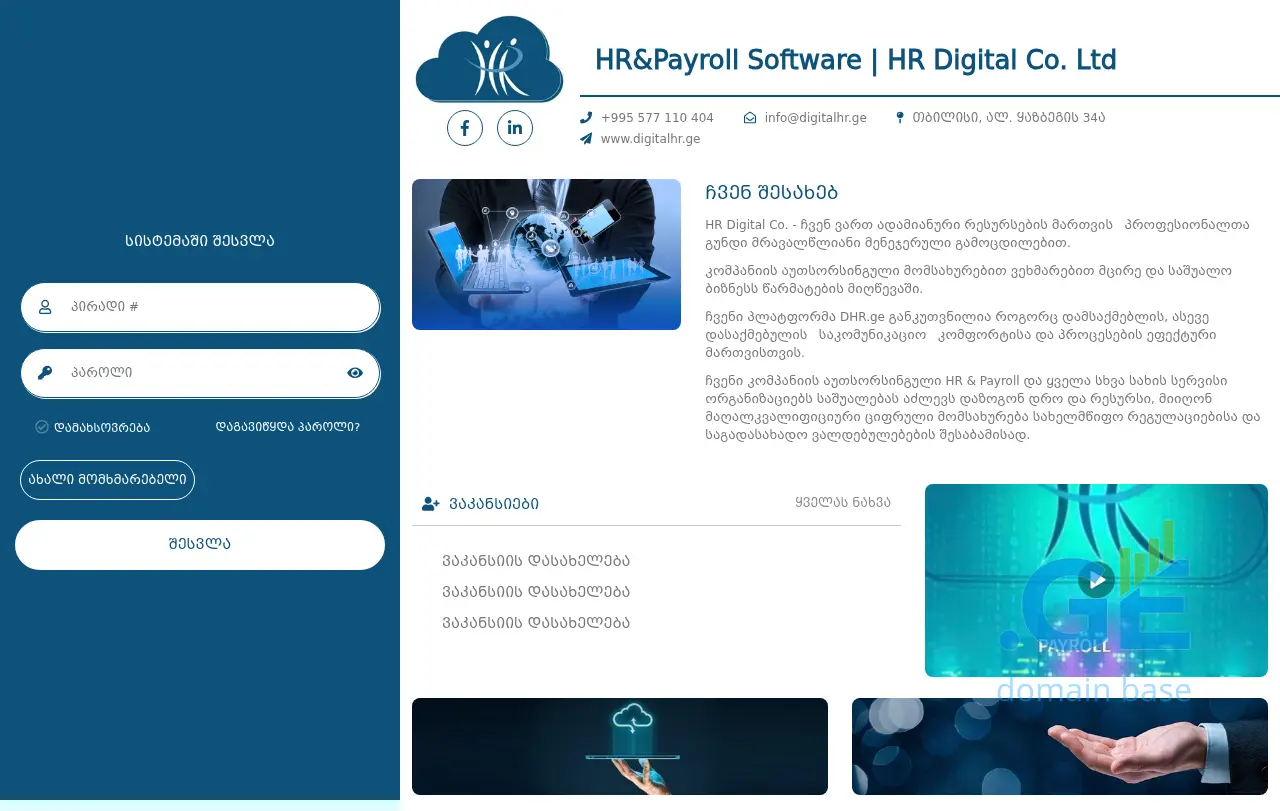This screenshot has width=1280, height=811.
Task: Open ყველას ნახვა view all link
Action: pos(842,502)
